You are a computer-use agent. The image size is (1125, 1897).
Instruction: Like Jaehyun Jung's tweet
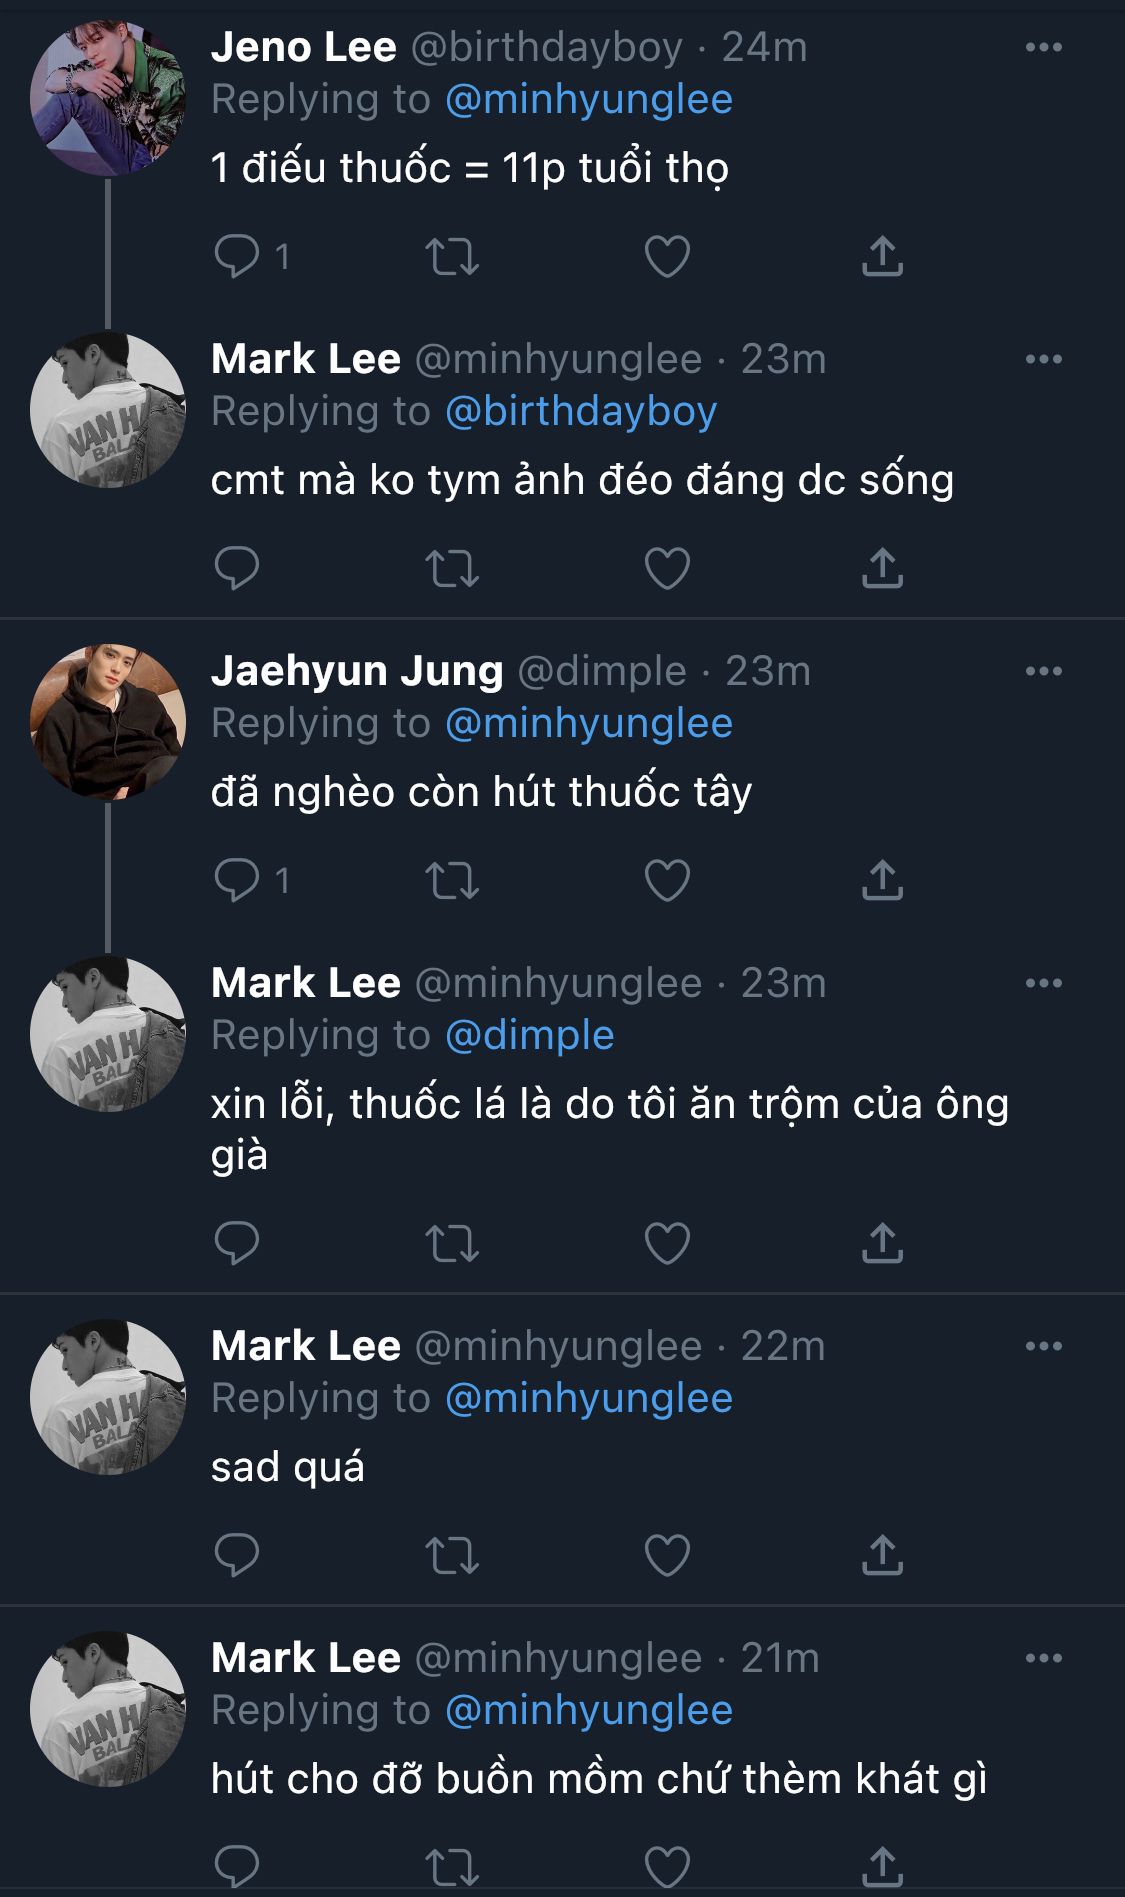click(667, 880)
